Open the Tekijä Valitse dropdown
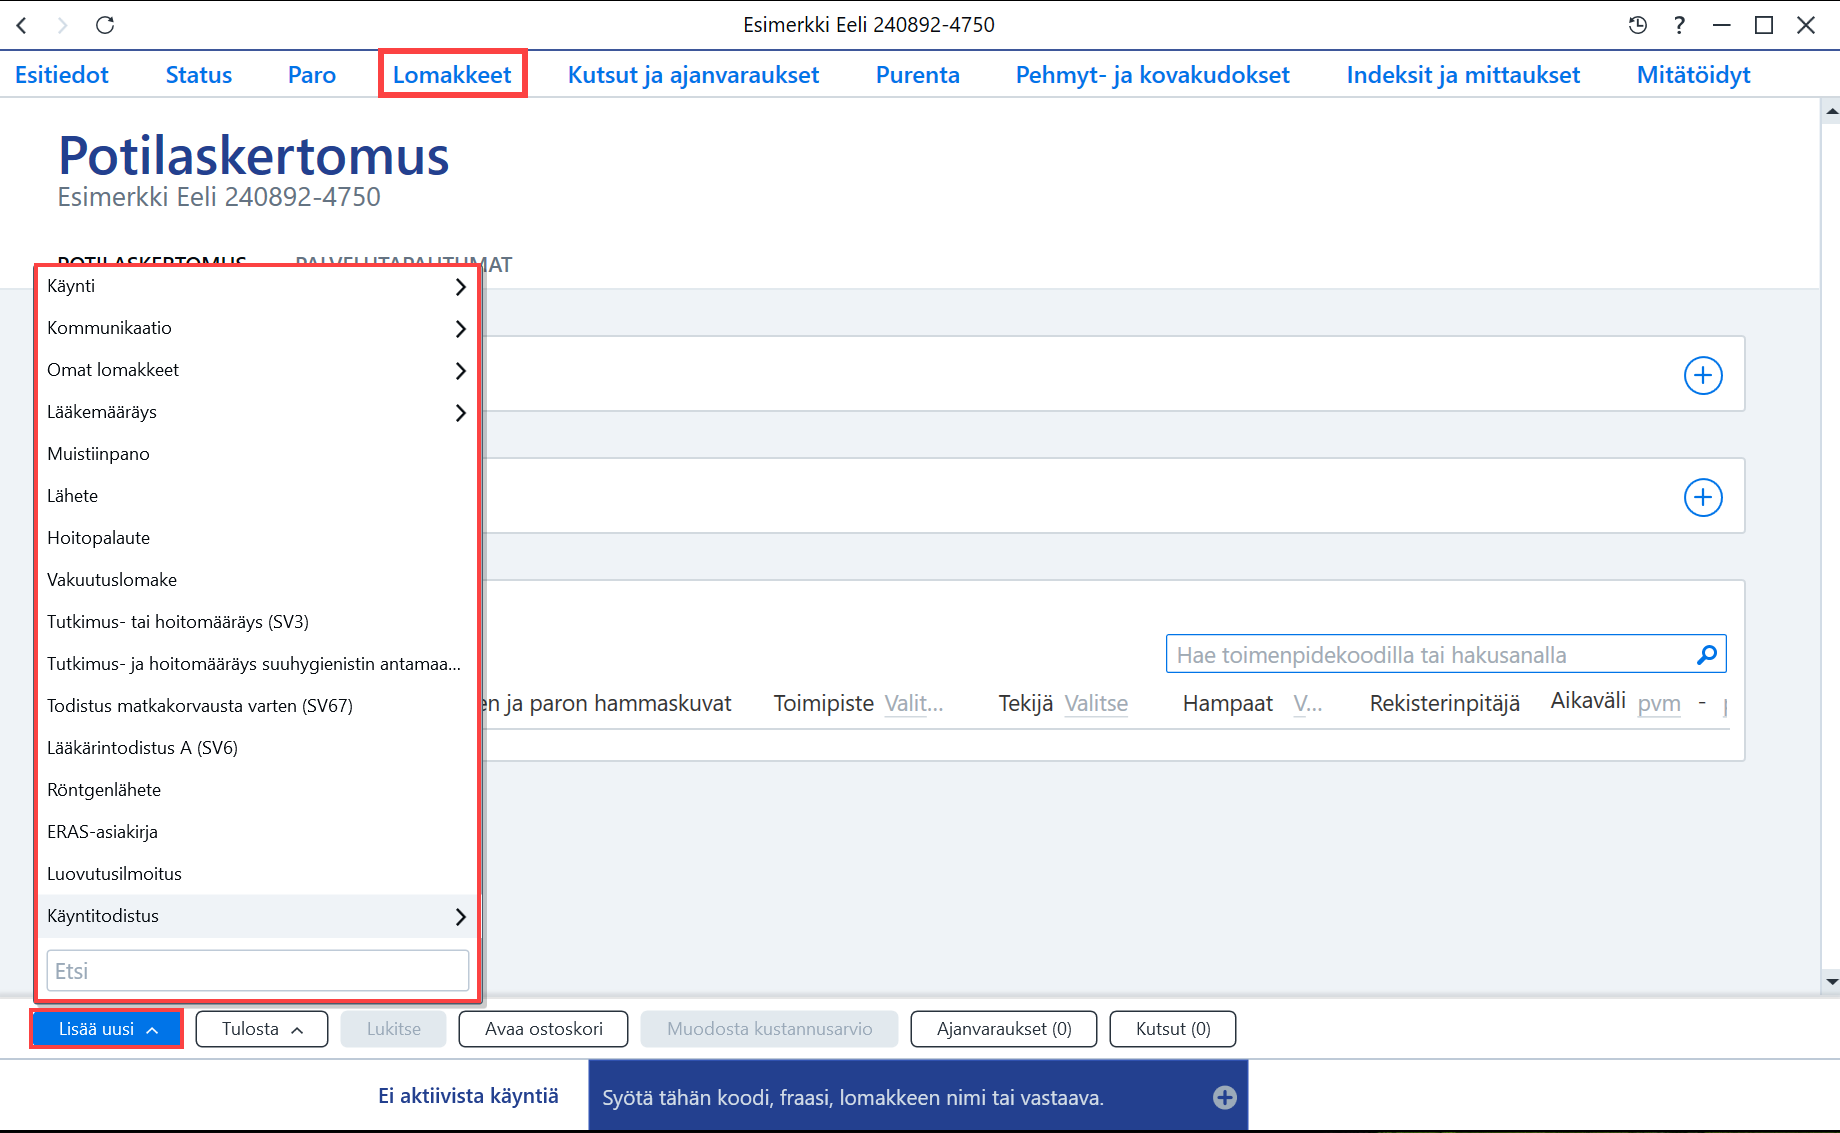This screenshot has width=1840, height=1133. click(x=1096, y=704)
